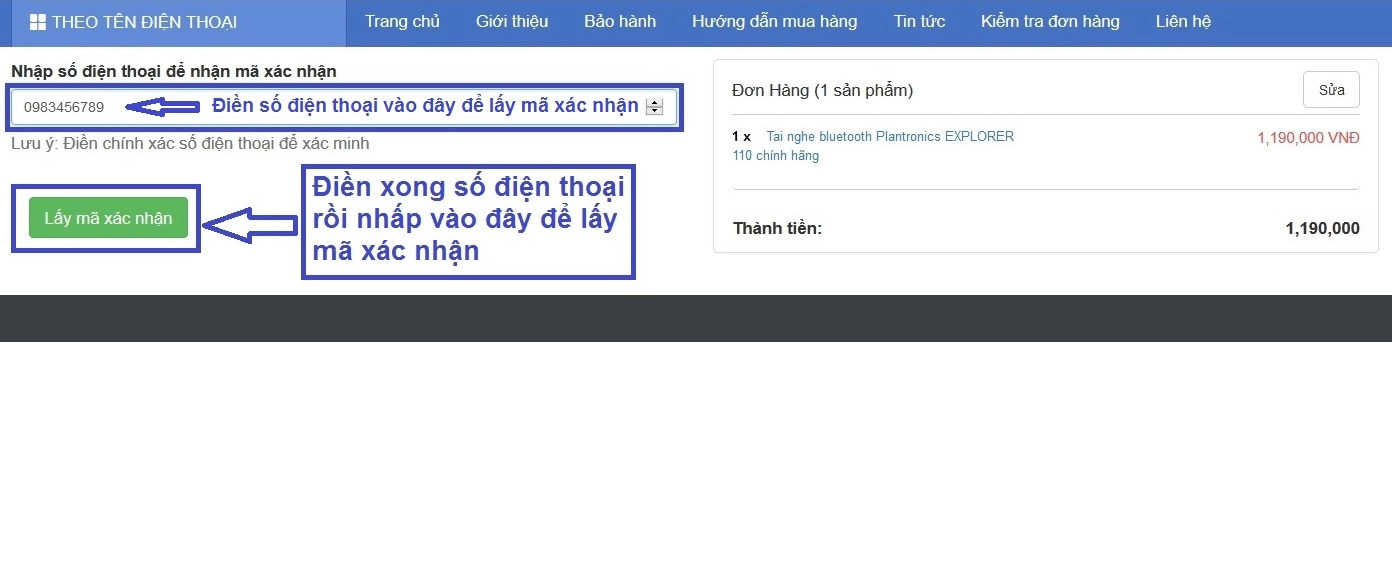Go to the Trang chủ page

tap(402, 22)
